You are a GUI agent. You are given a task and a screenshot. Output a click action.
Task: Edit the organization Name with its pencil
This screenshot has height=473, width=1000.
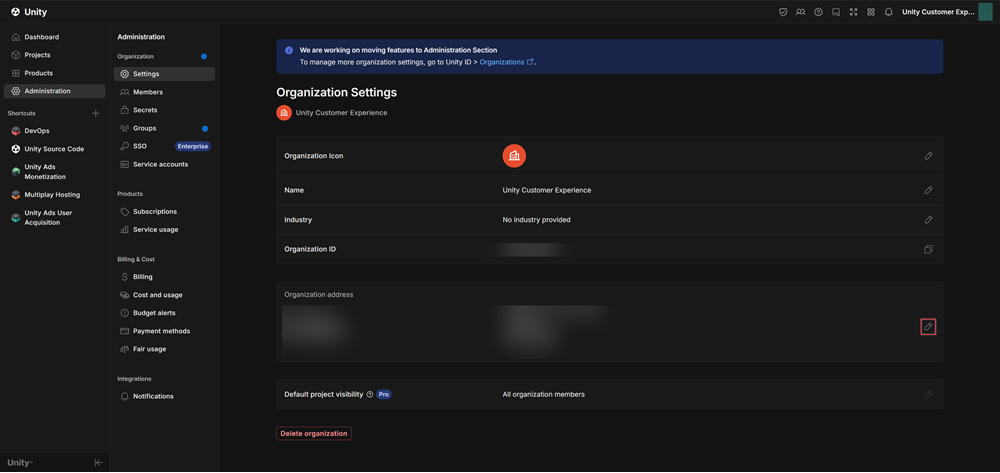pyautogui.click(x=929, y=190)
